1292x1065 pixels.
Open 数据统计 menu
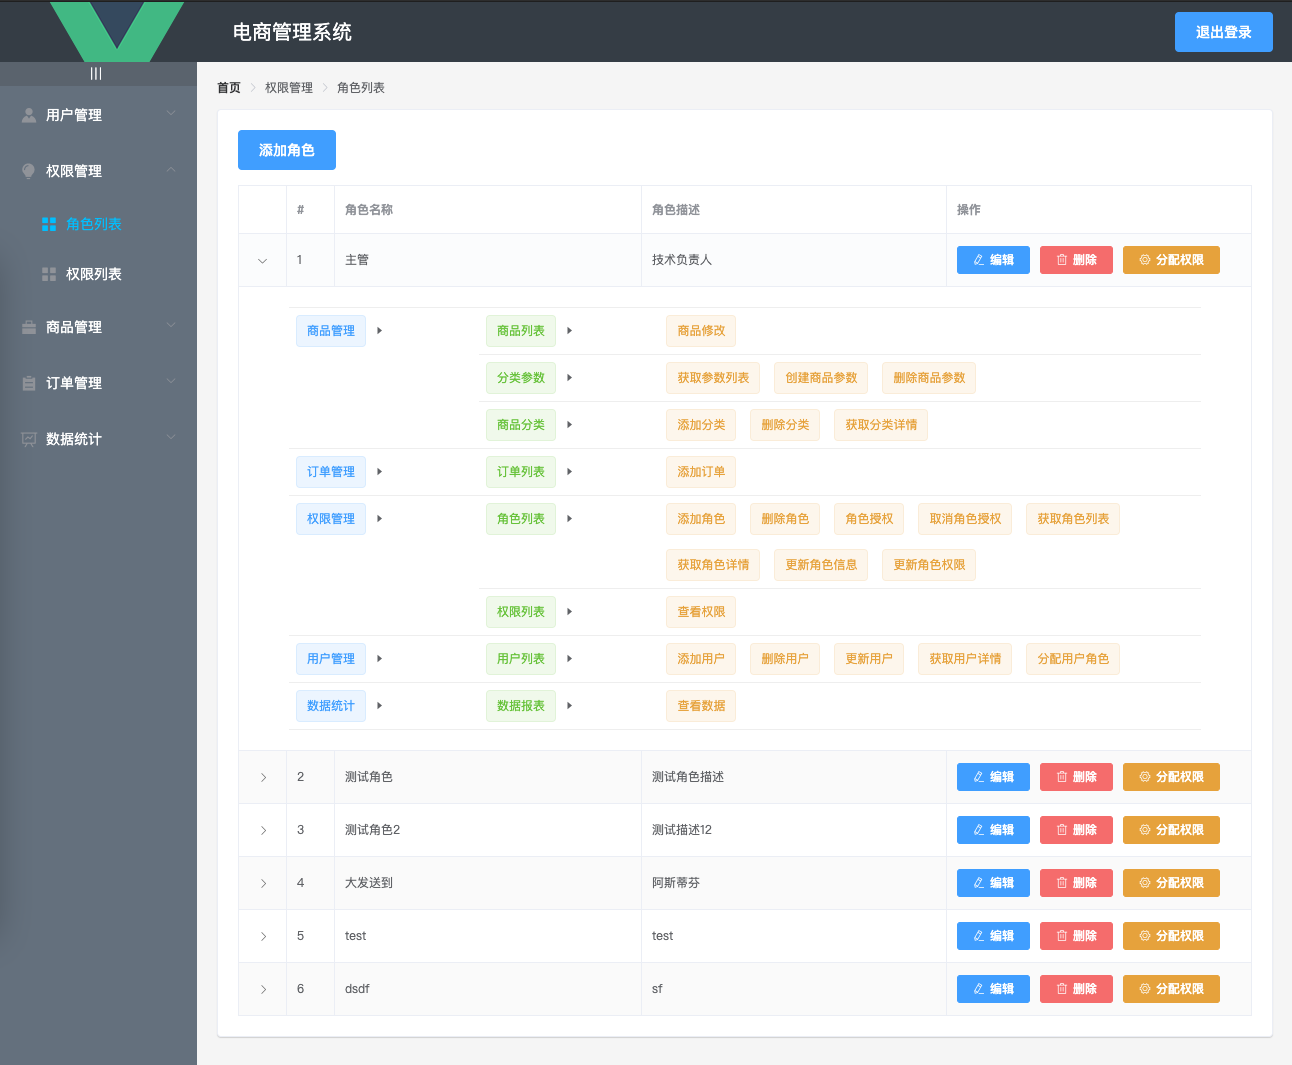[x=98, y=439]
